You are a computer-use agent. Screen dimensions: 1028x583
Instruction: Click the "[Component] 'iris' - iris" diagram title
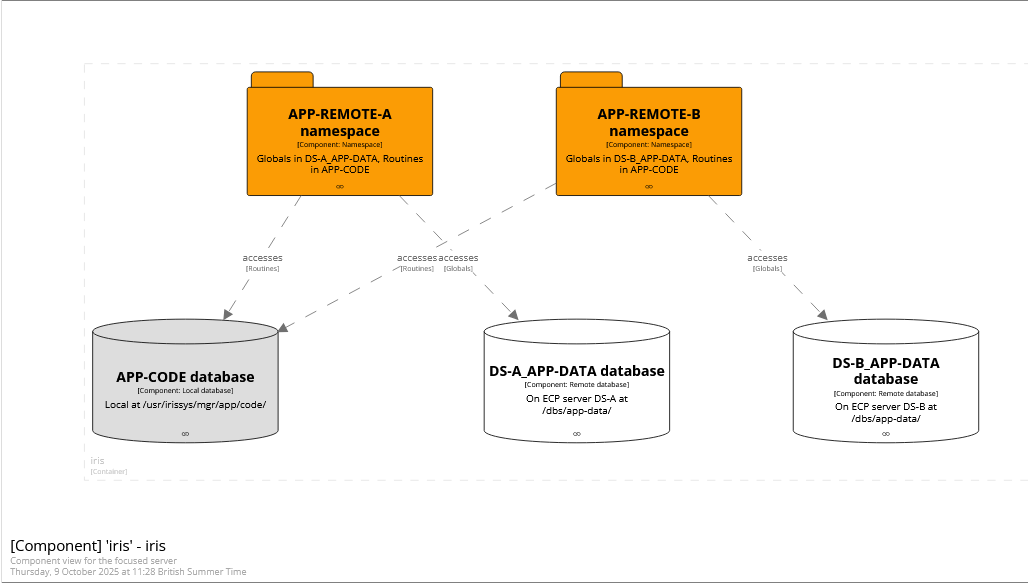(x=88, y=545)
